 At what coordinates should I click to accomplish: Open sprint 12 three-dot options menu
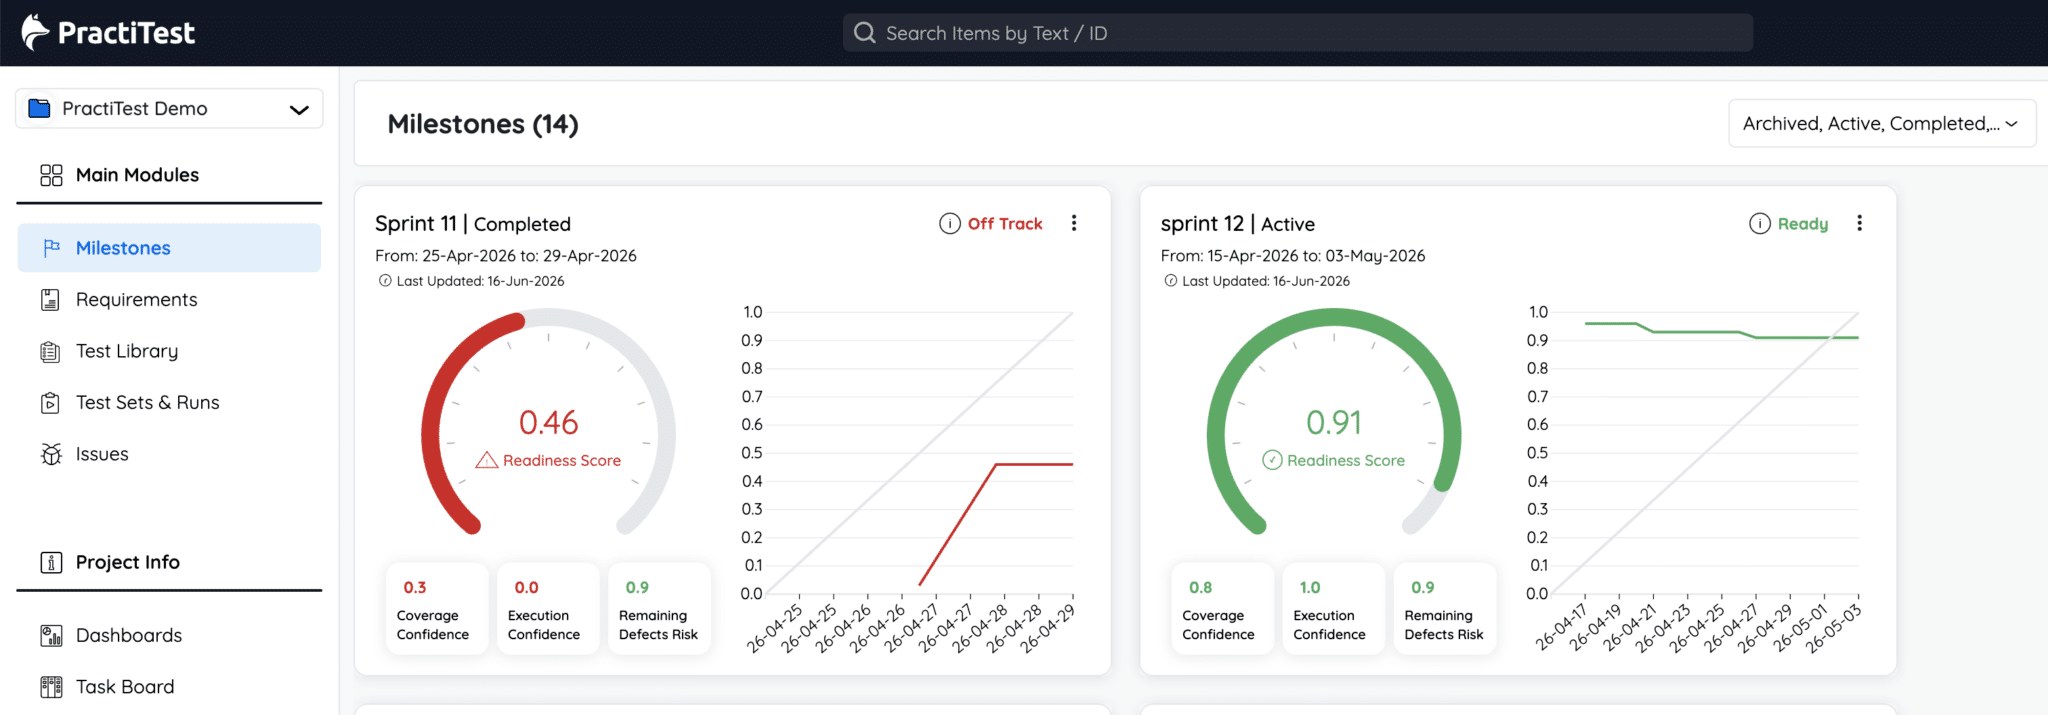(x=1860, y=223)
